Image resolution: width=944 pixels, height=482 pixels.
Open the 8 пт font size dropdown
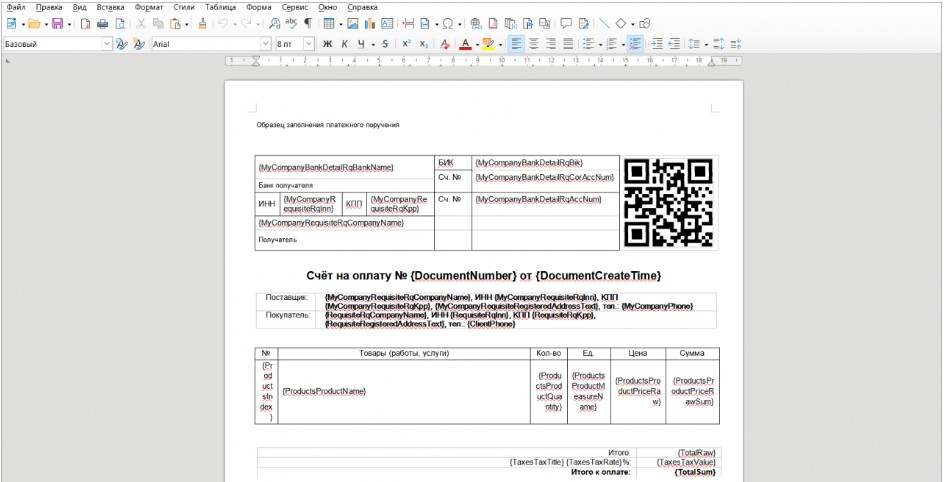(x=308, y=44)
